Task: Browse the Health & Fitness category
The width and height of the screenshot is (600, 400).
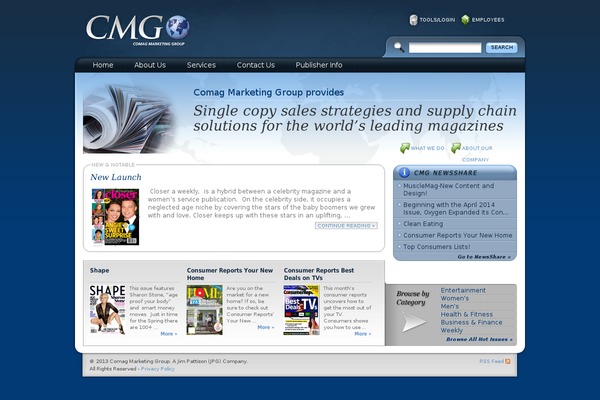Action: [466, 314]
